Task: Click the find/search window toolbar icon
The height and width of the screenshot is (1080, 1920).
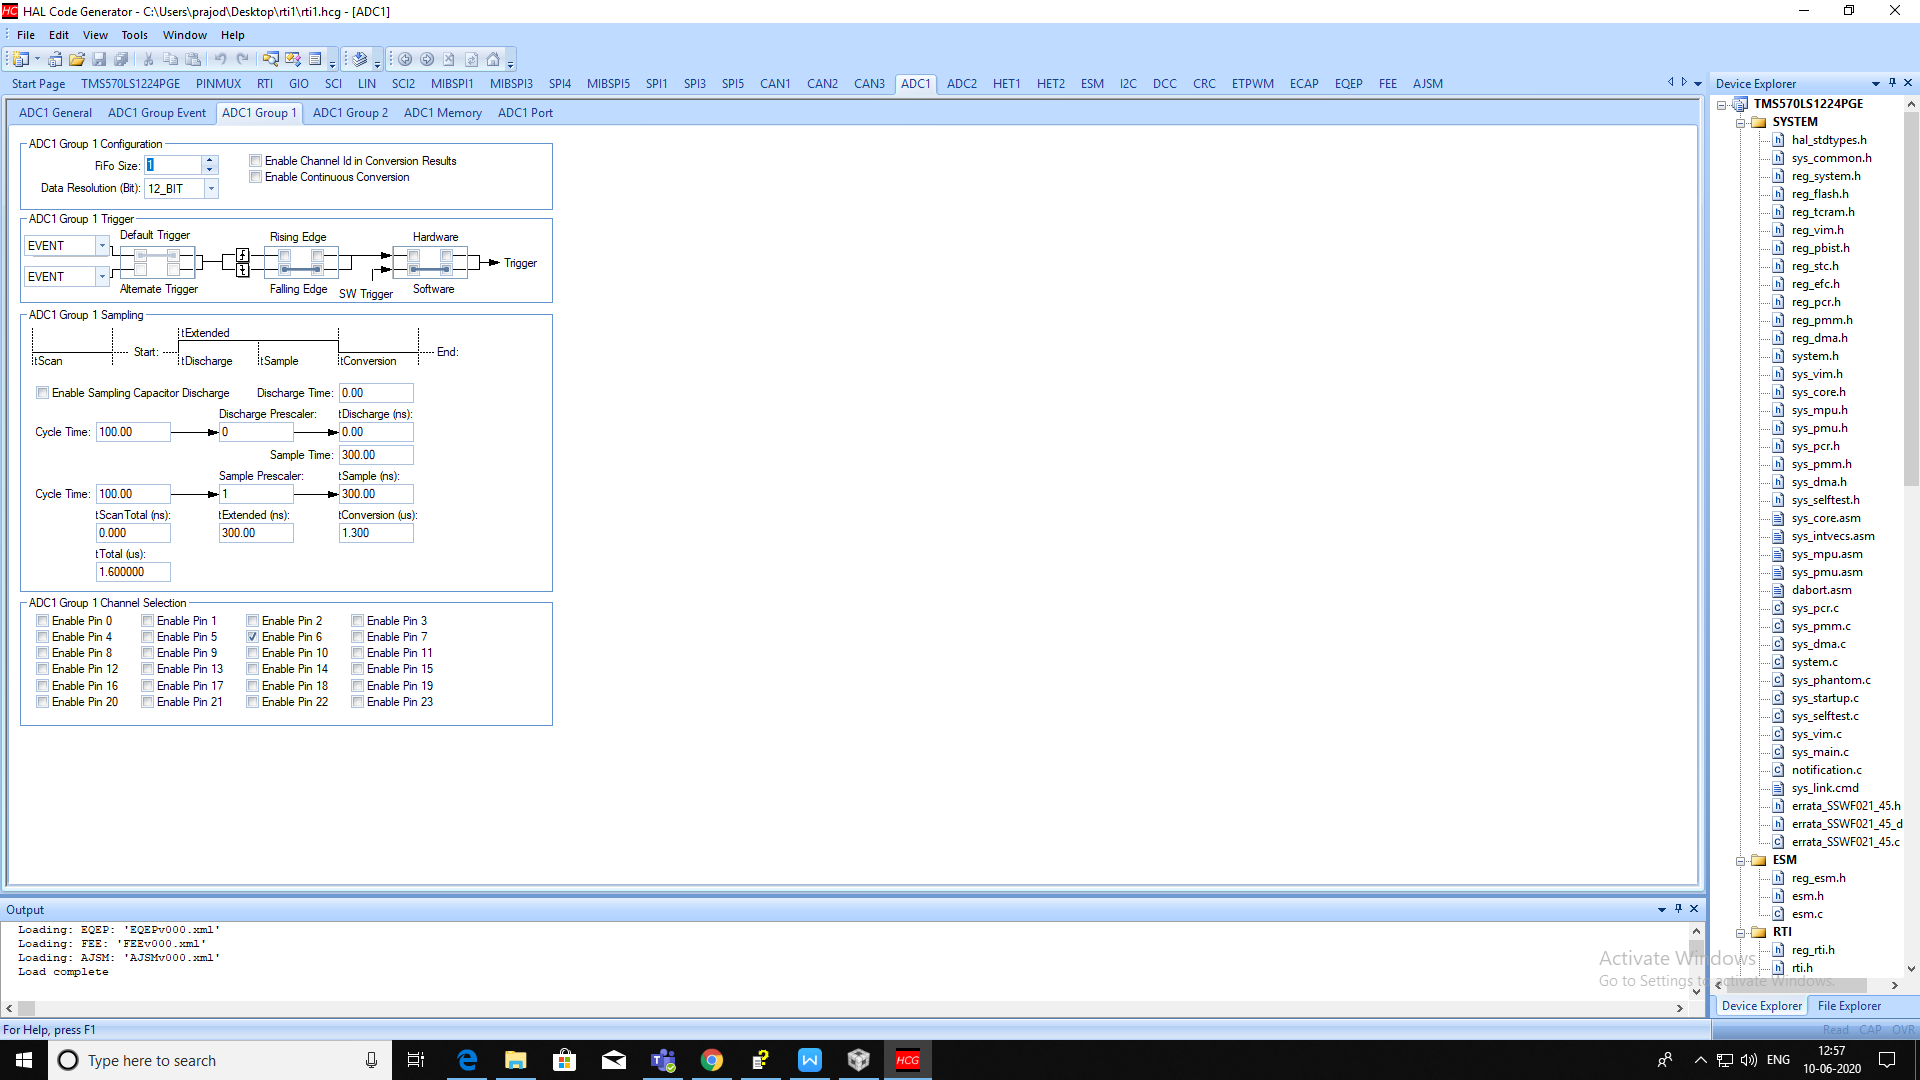Action: point(271,60)
